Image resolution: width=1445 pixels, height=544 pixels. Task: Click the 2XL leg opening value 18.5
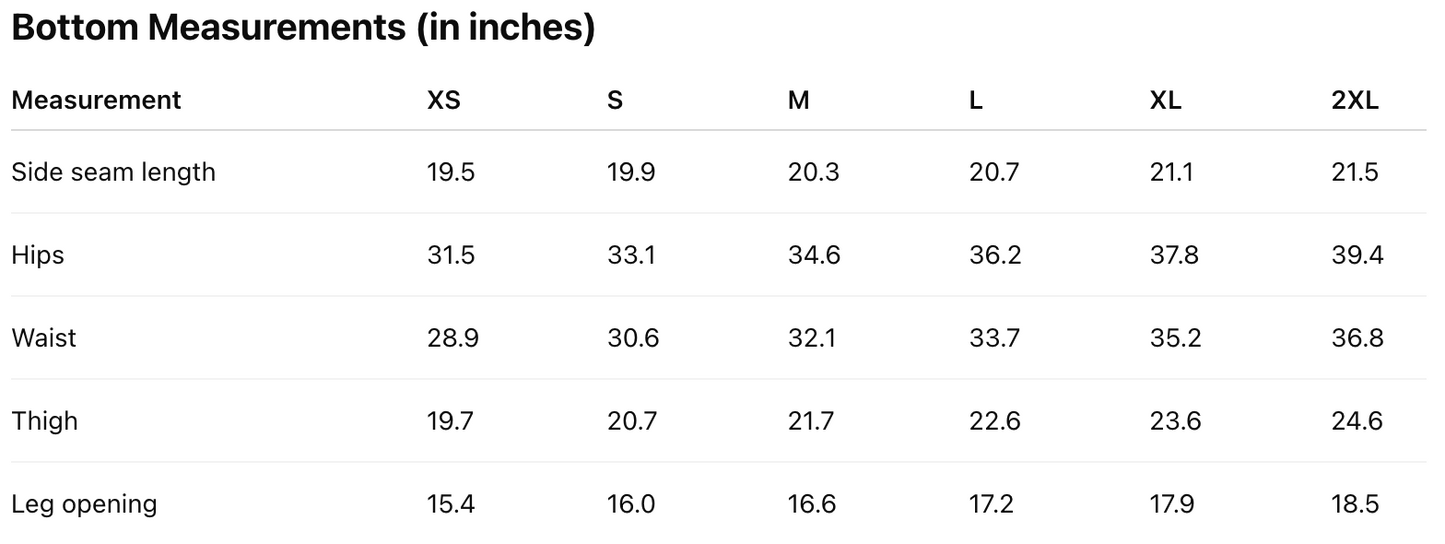(1355, 504)
